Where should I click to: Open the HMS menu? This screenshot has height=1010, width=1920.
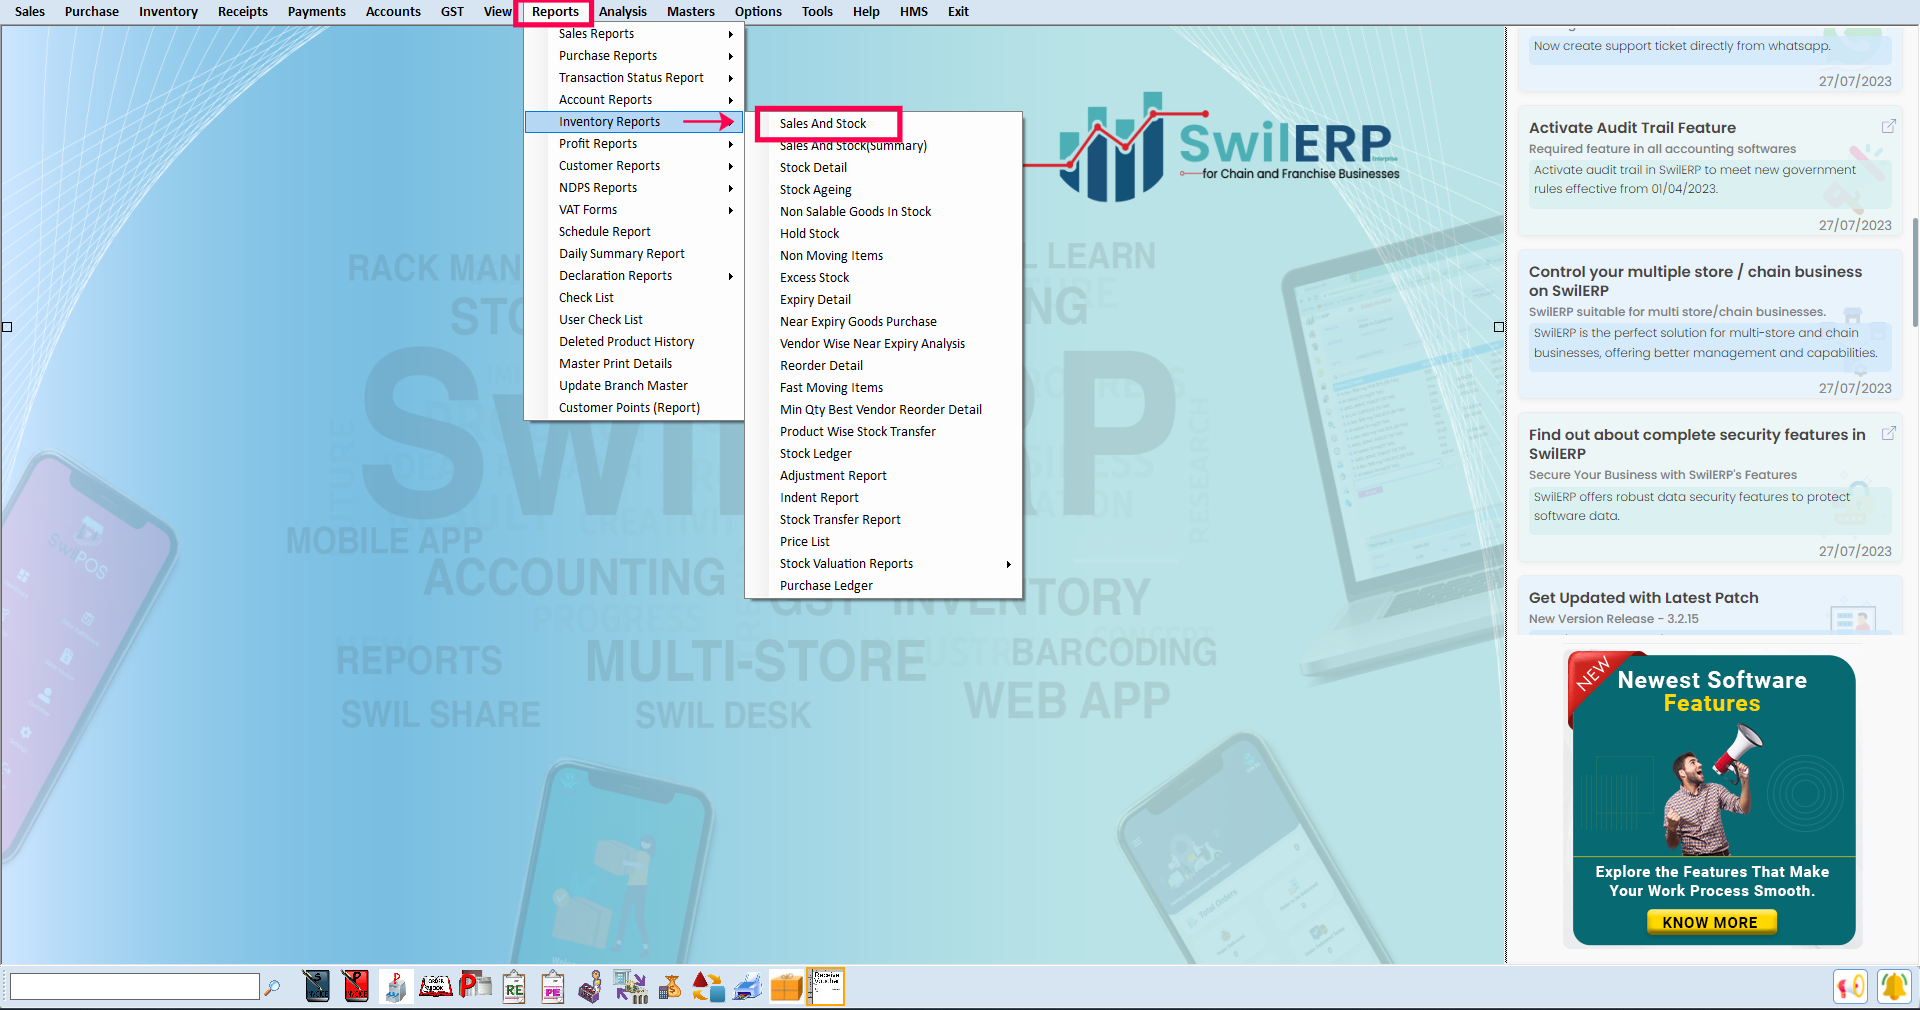pyautogui.click(x=914, y=12)
